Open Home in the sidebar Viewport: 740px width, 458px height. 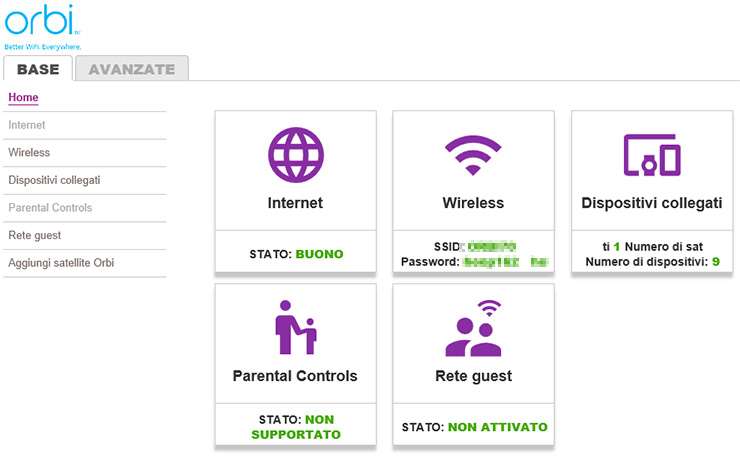pos(23,97)
